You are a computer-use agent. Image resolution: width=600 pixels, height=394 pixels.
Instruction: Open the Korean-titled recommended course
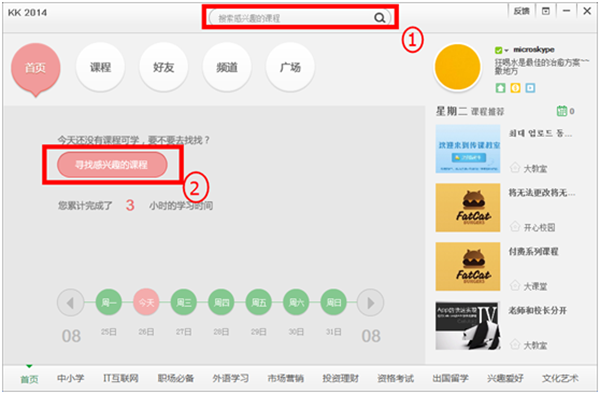540,133
